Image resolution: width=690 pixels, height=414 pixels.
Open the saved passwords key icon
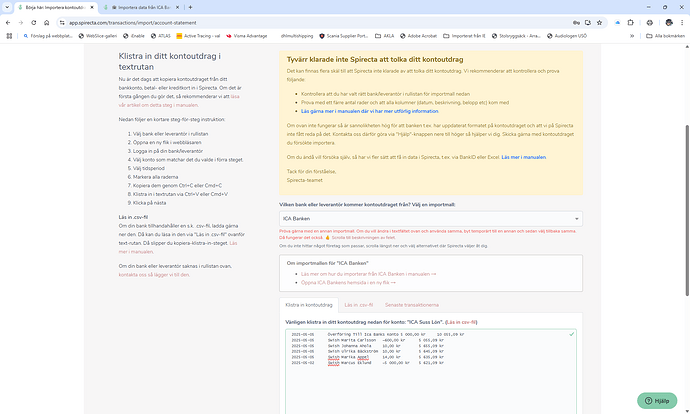(576, 22)
